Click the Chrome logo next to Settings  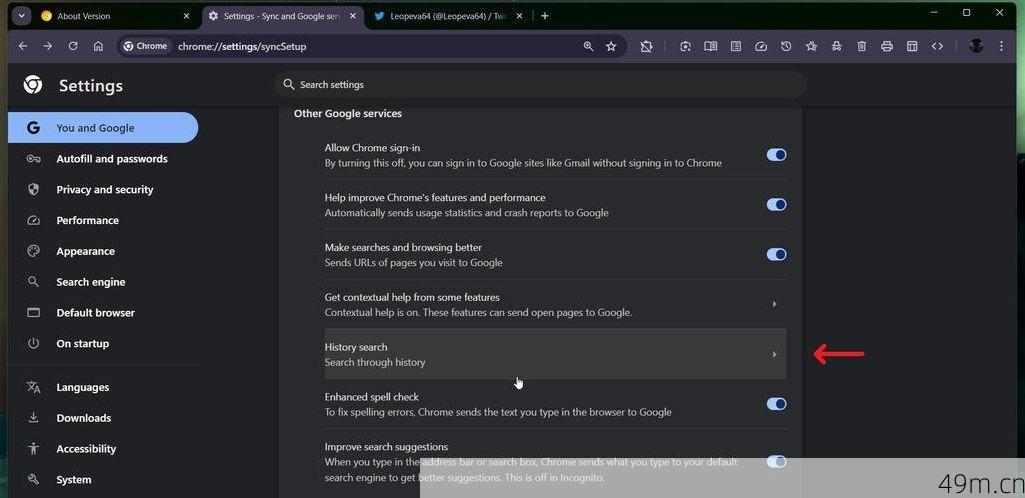(33, 85)
